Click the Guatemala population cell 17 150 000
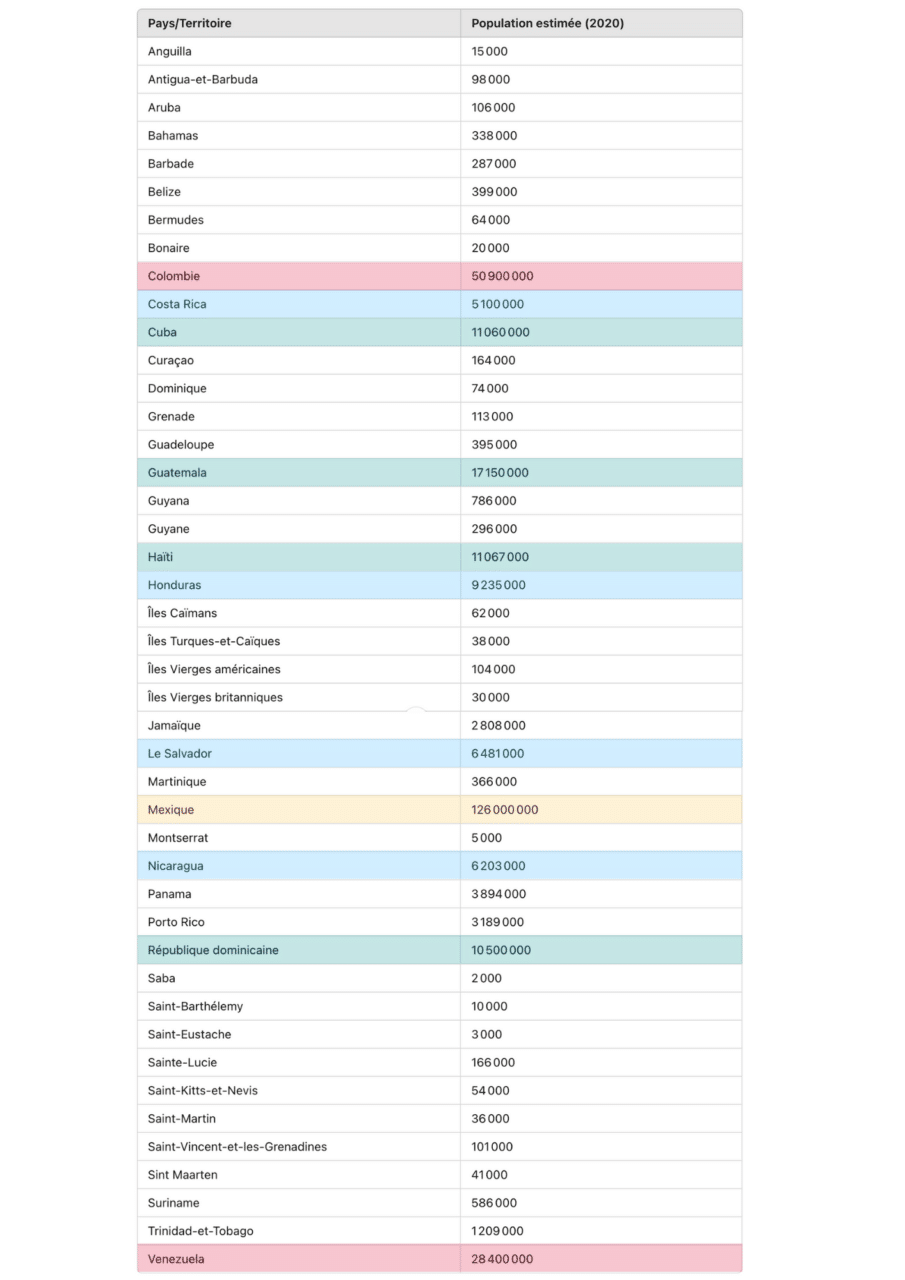The height and width of the screenshot is (1280, 905). pyautogui.click(x=500, y=473)
